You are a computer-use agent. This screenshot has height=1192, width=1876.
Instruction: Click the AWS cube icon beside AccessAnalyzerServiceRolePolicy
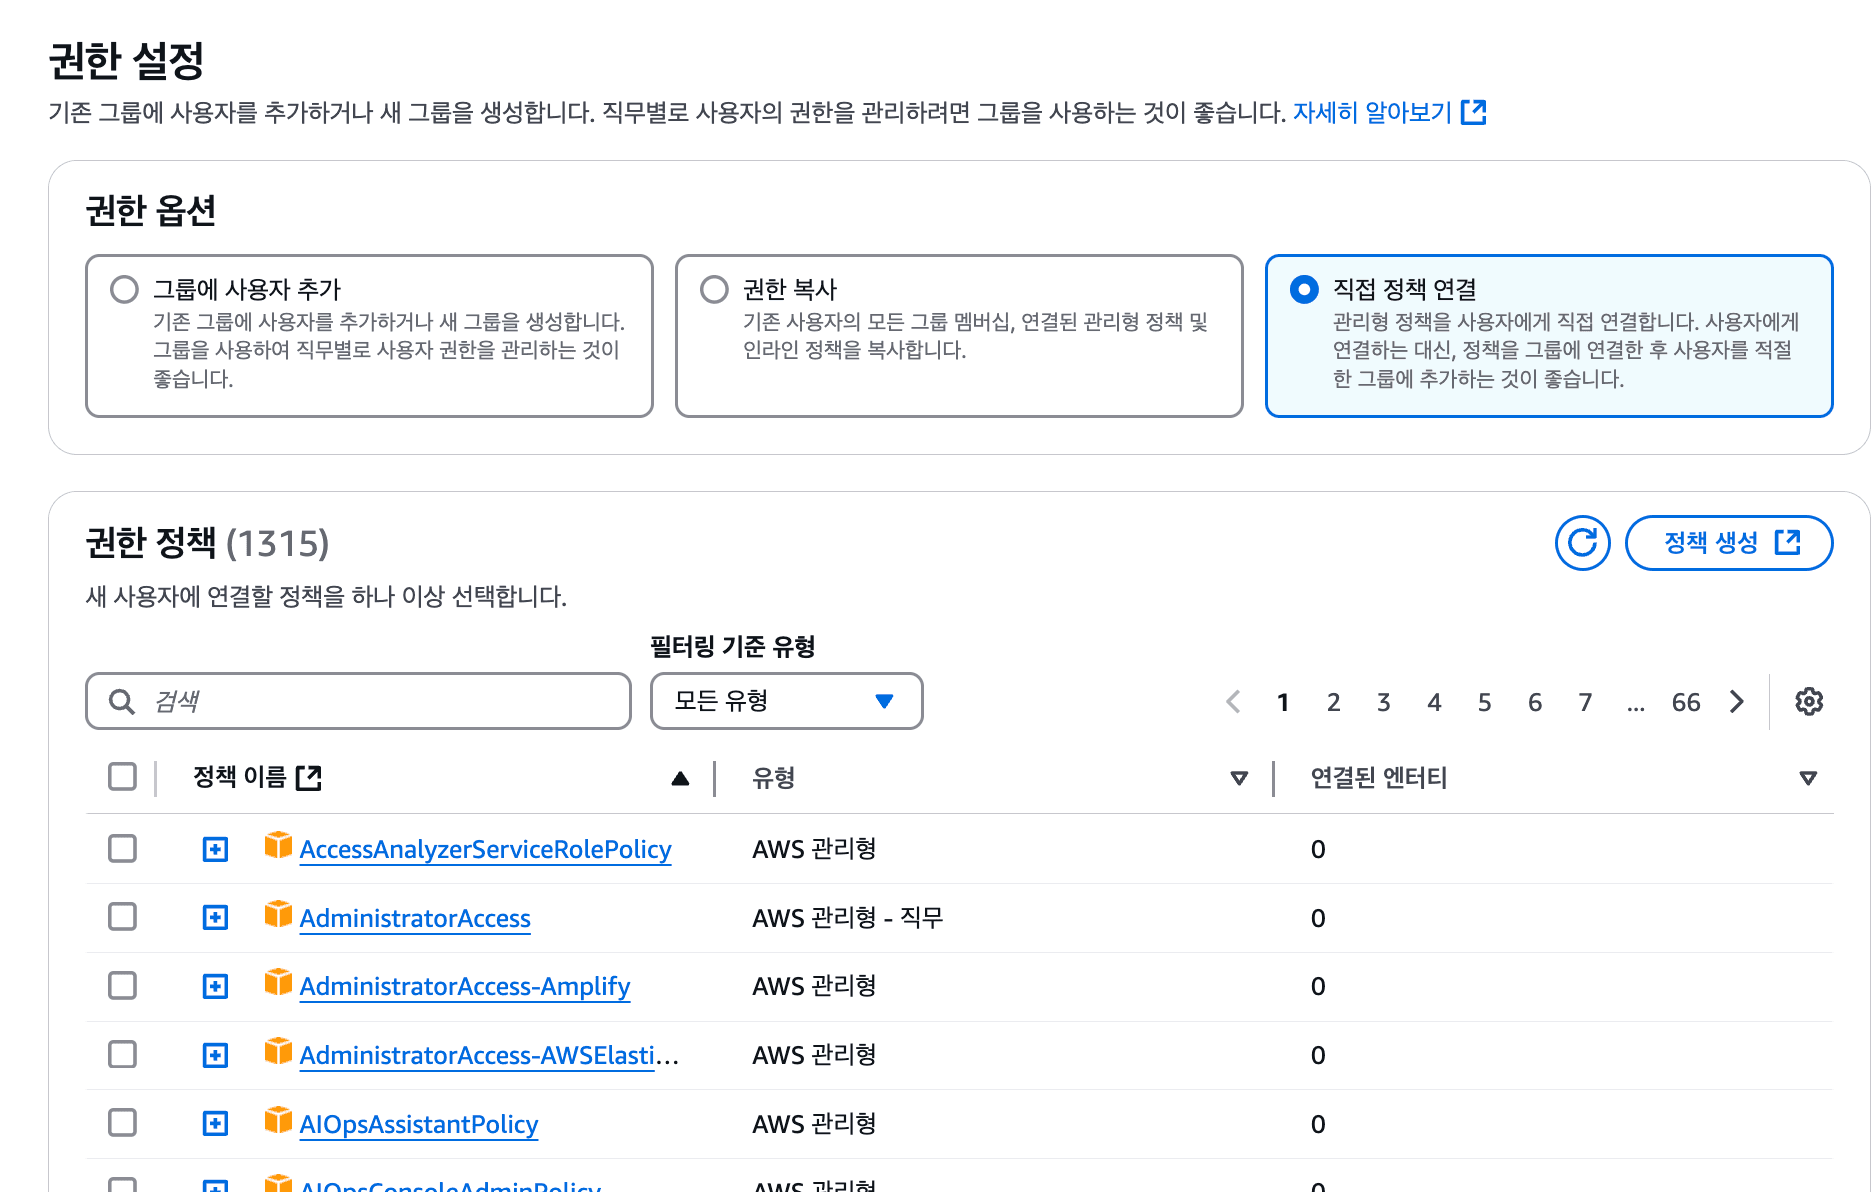pos(276,848)
